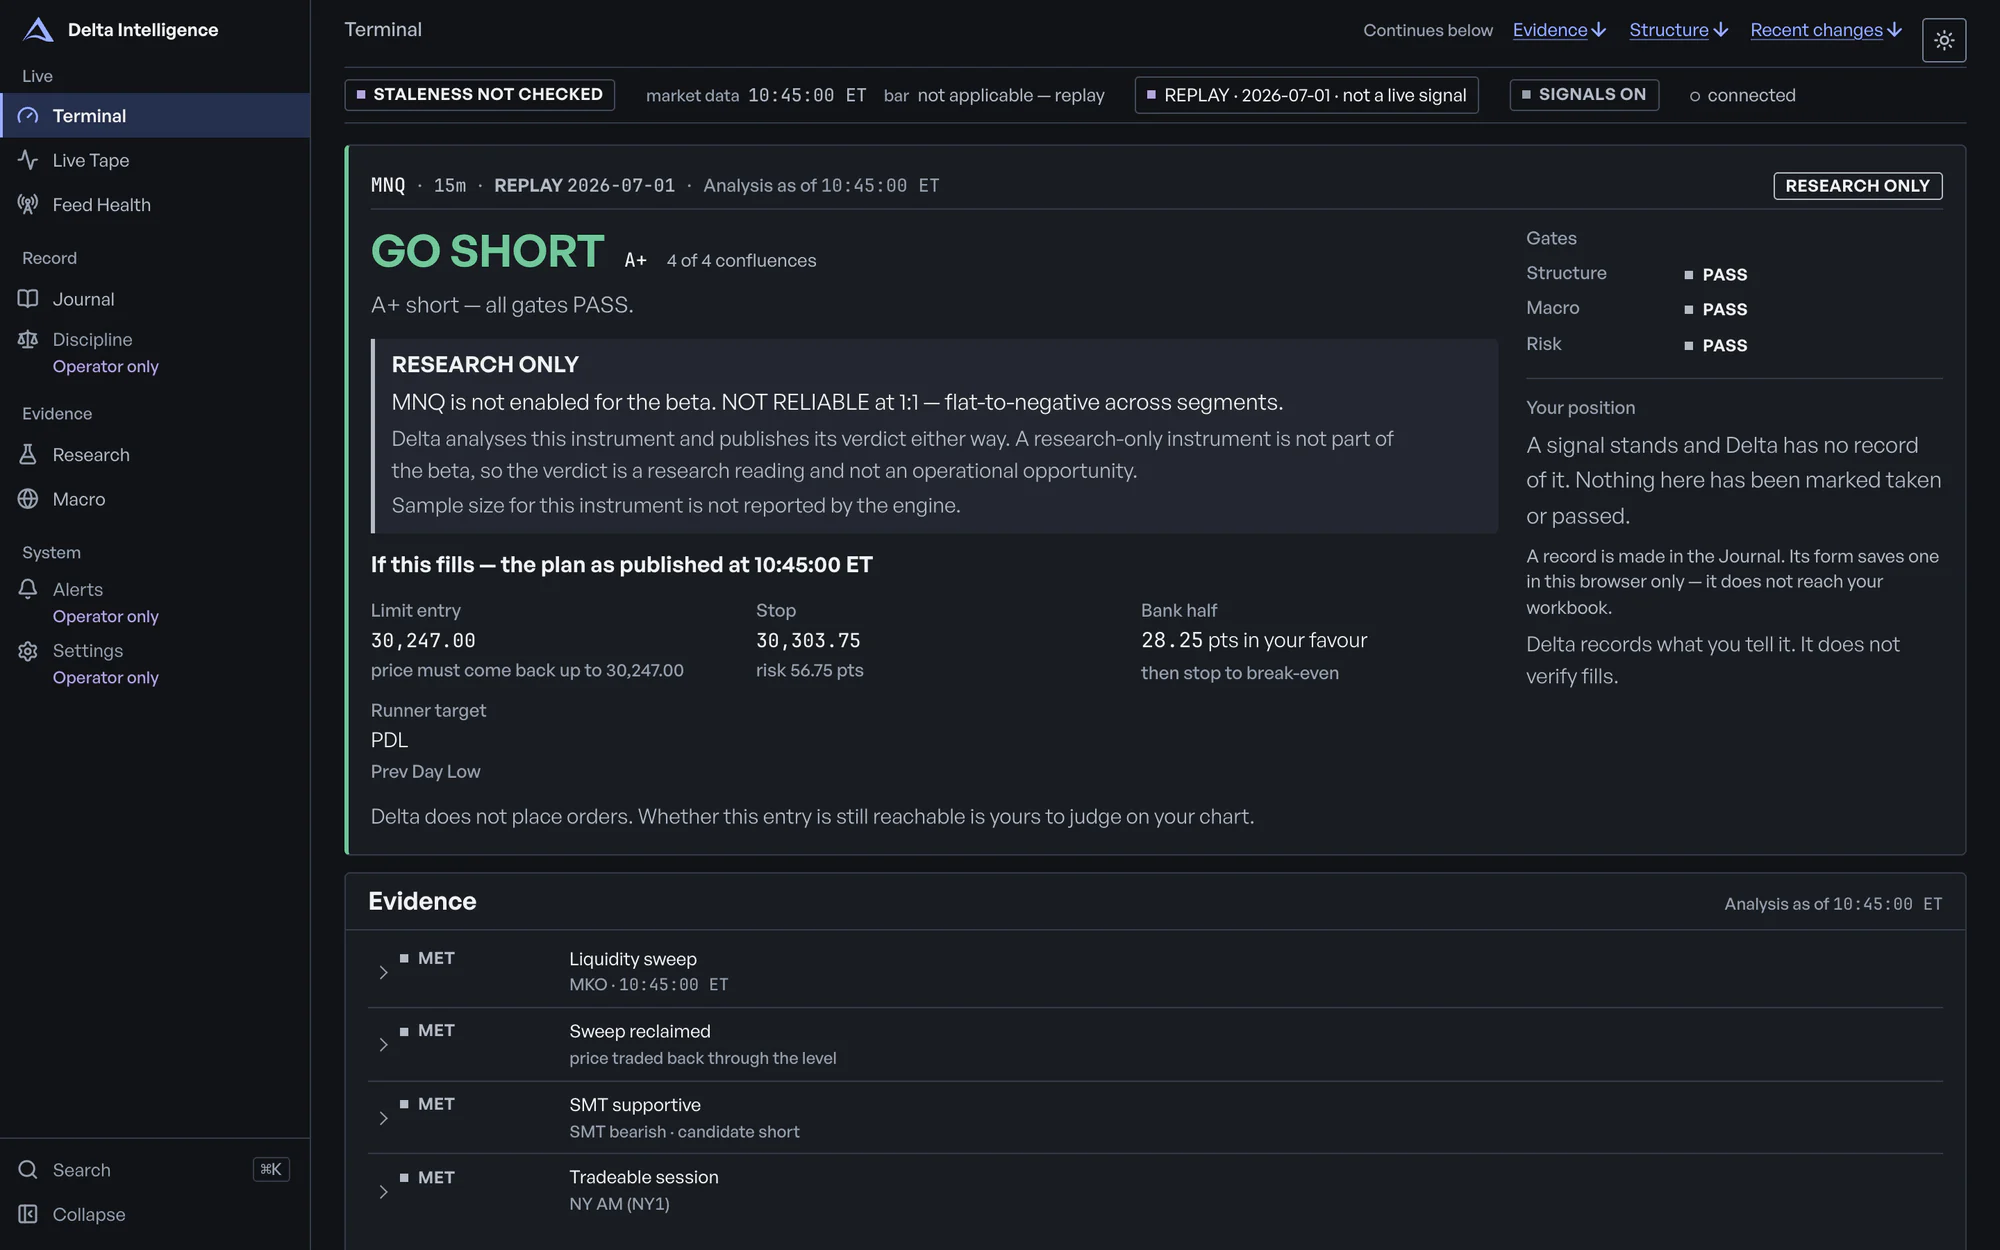Jump to Recent changes section link

[x=1826, y=30]
